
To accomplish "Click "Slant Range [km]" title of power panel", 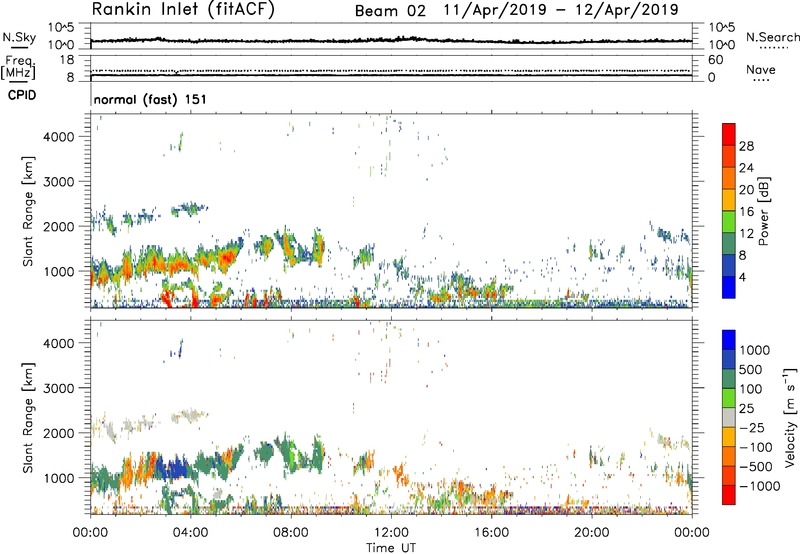I will tap(28, 211).
